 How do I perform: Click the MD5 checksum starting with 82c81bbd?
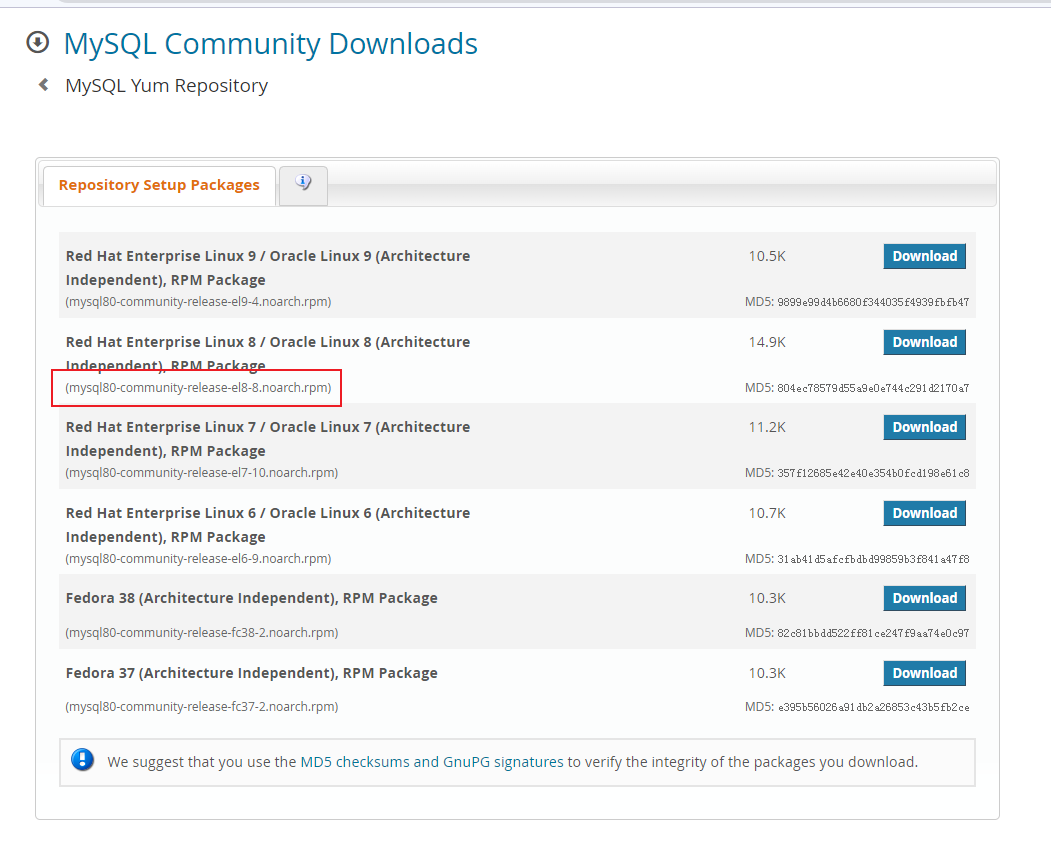[873, 633]
